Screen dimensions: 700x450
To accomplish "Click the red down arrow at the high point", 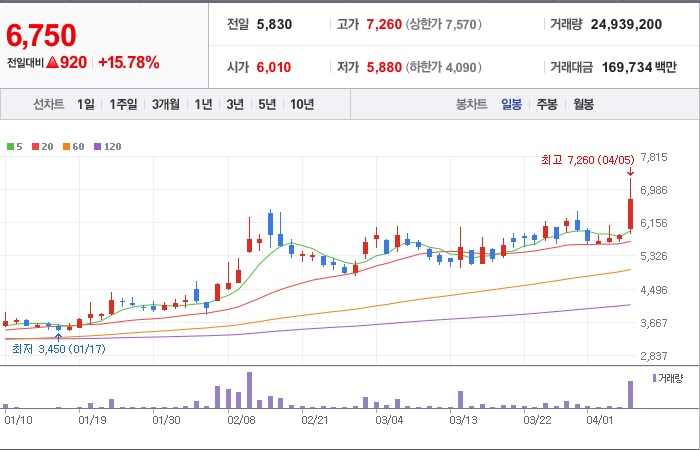I will click(x=630, y=171).
